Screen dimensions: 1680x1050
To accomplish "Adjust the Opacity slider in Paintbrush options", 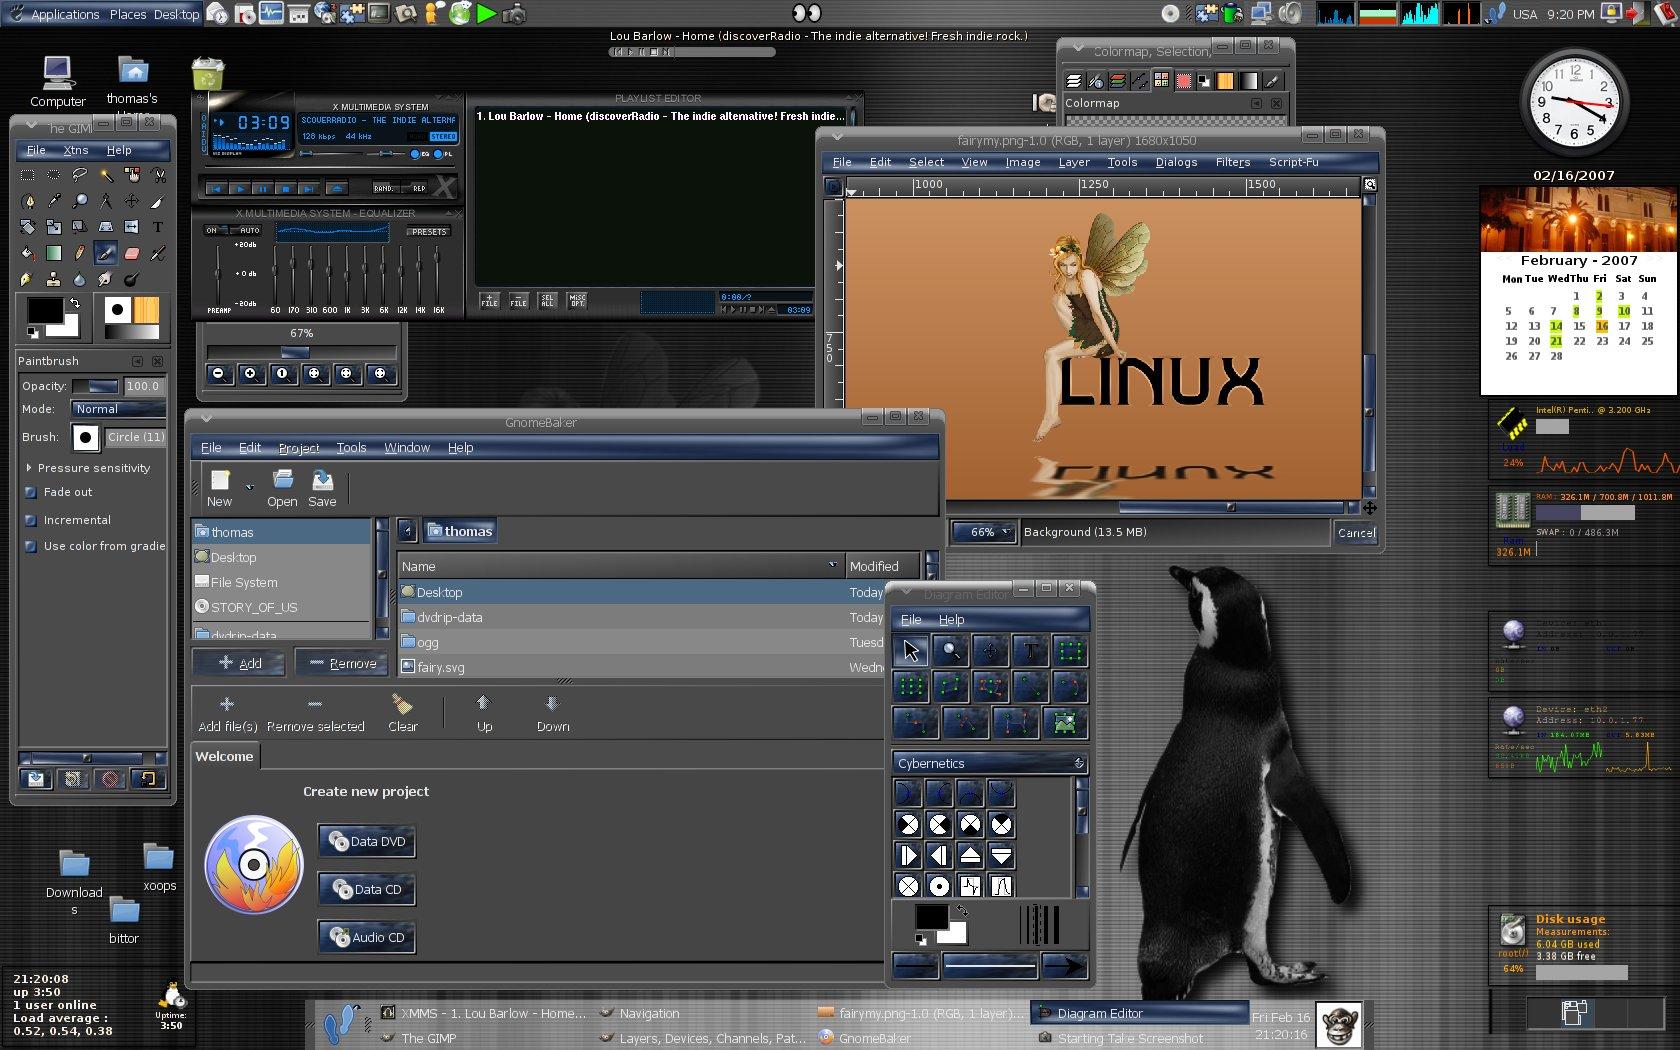I will point(95,386).
